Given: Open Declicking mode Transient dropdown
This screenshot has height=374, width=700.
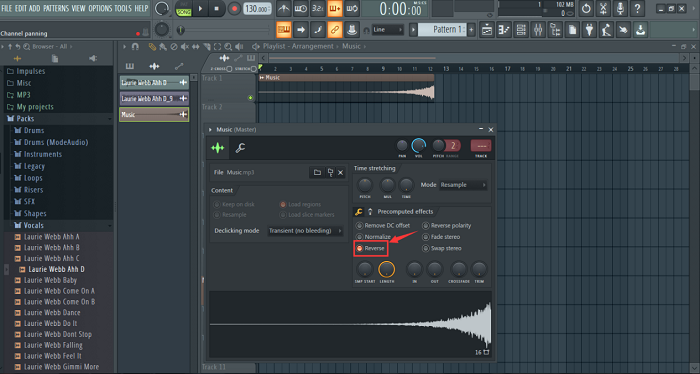Looking at the screenshot, I should click(305, 231).
